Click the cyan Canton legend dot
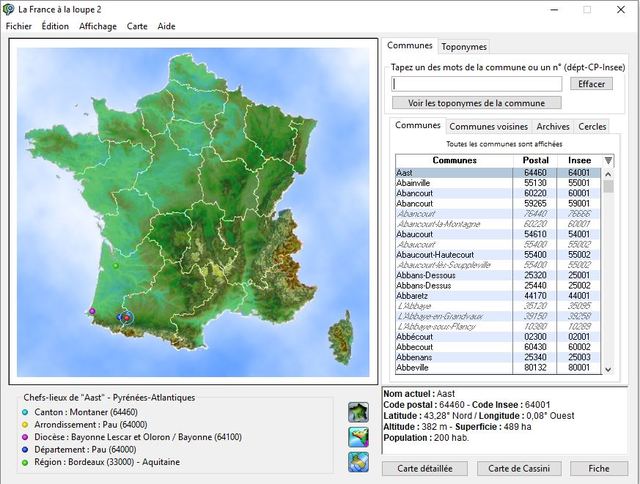 click(x=25, y=413)
